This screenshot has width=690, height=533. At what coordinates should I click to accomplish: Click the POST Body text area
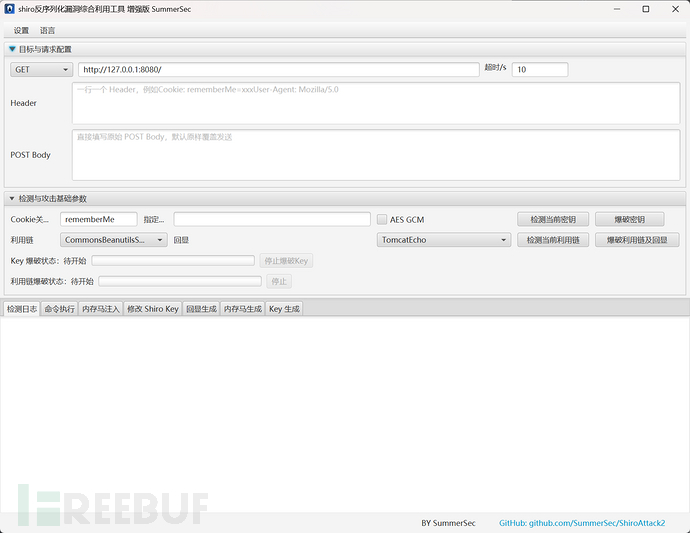tap(376, 155)
